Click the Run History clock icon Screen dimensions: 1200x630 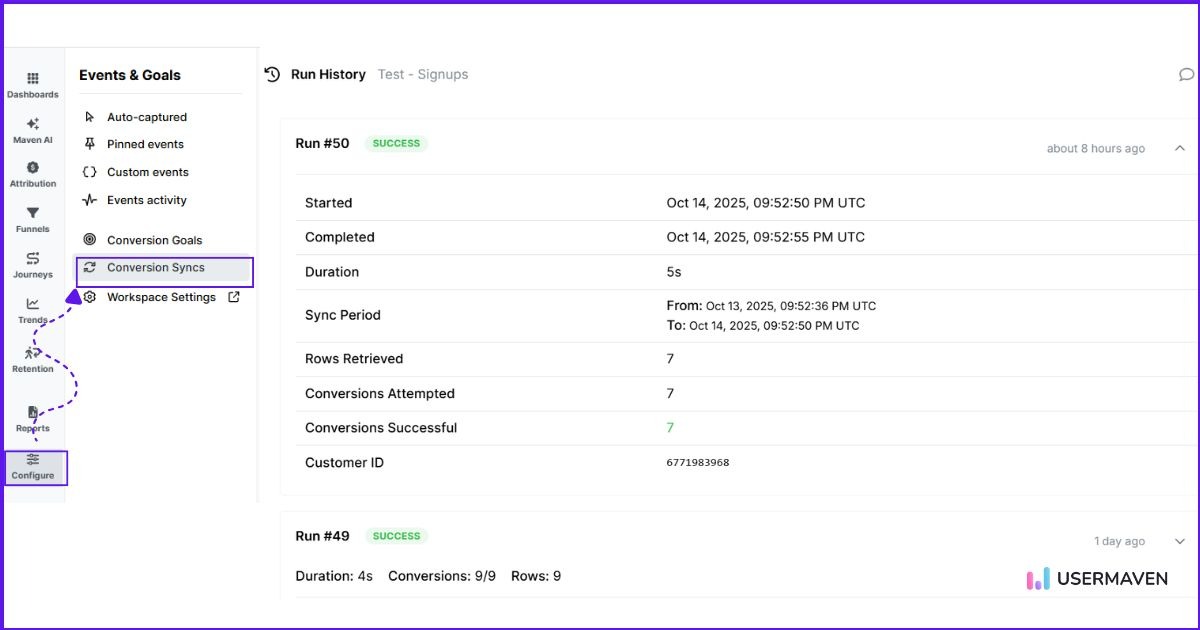pyautogui.click(x=272, y=75)
